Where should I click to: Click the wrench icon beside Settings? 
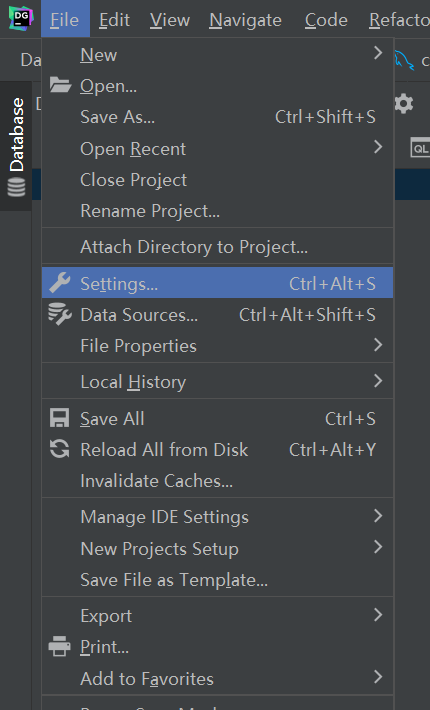[60, 283]
